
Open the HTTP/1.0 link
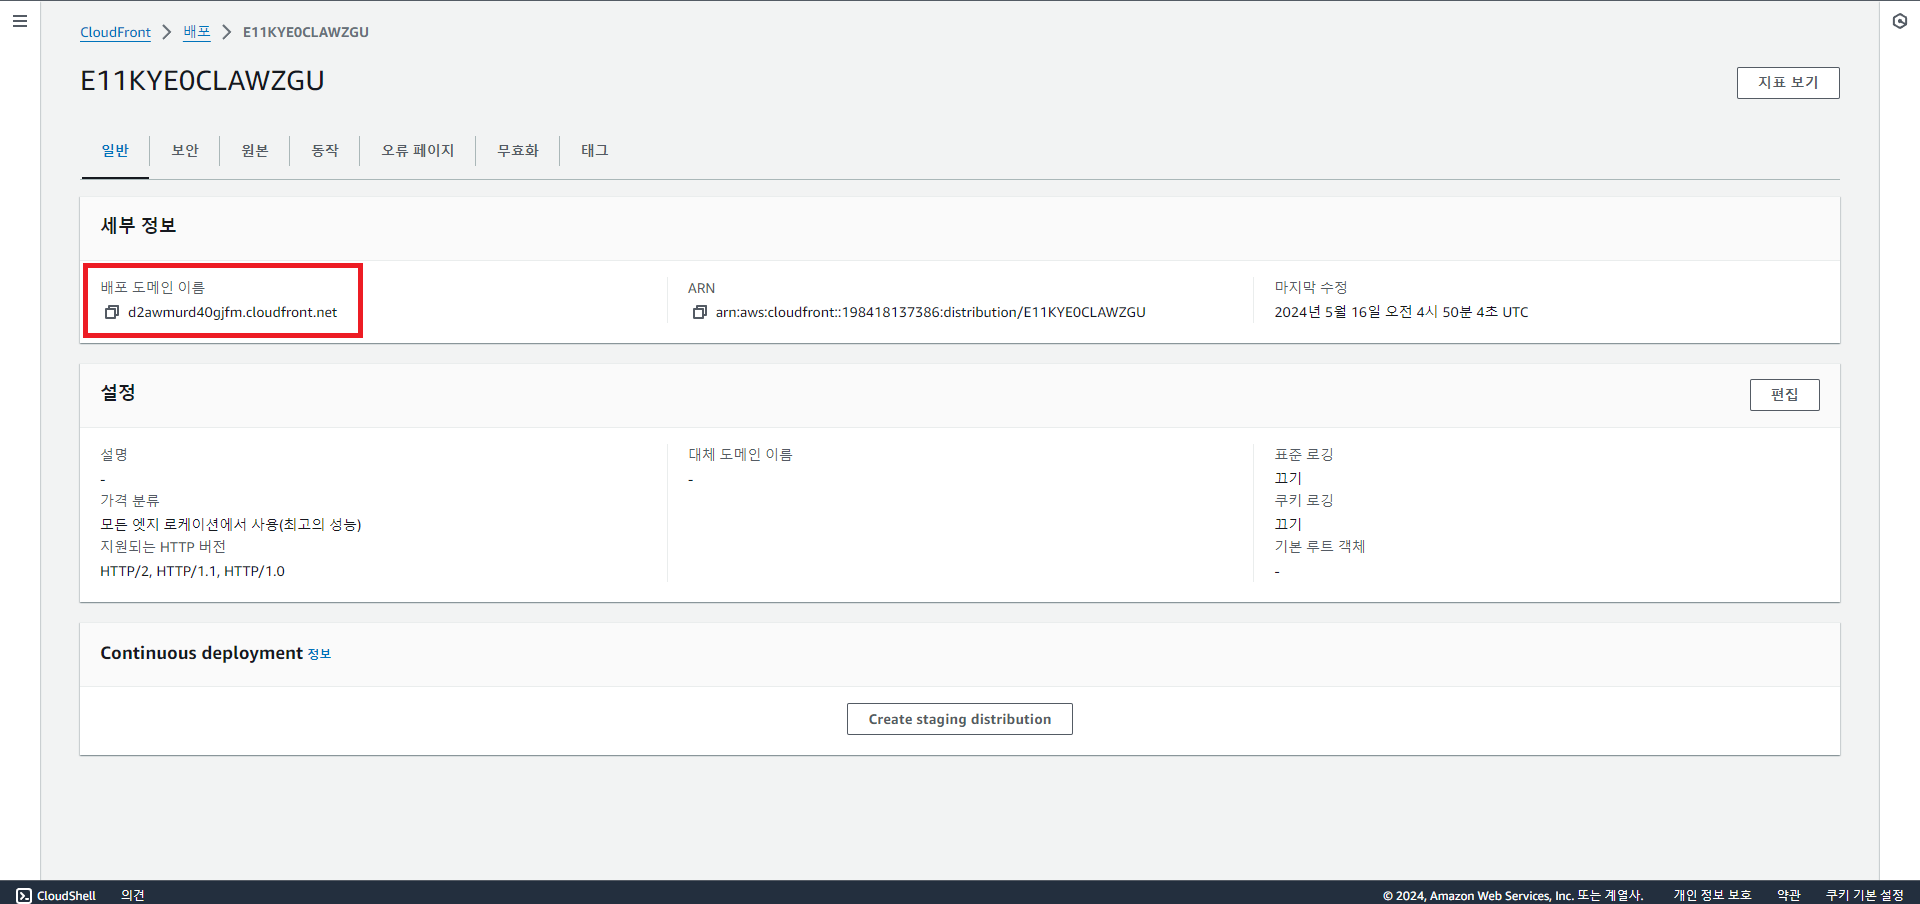tap(254, 571)
